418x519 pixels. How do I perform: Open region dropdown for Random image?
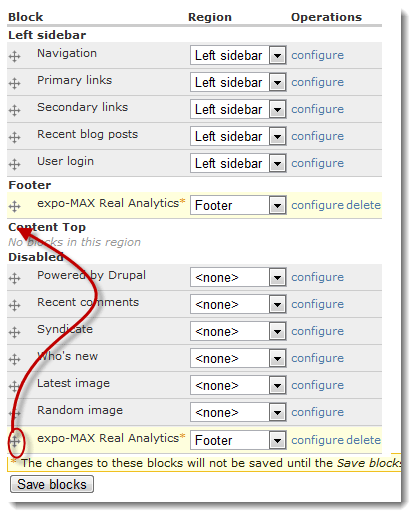coord(238,412)
